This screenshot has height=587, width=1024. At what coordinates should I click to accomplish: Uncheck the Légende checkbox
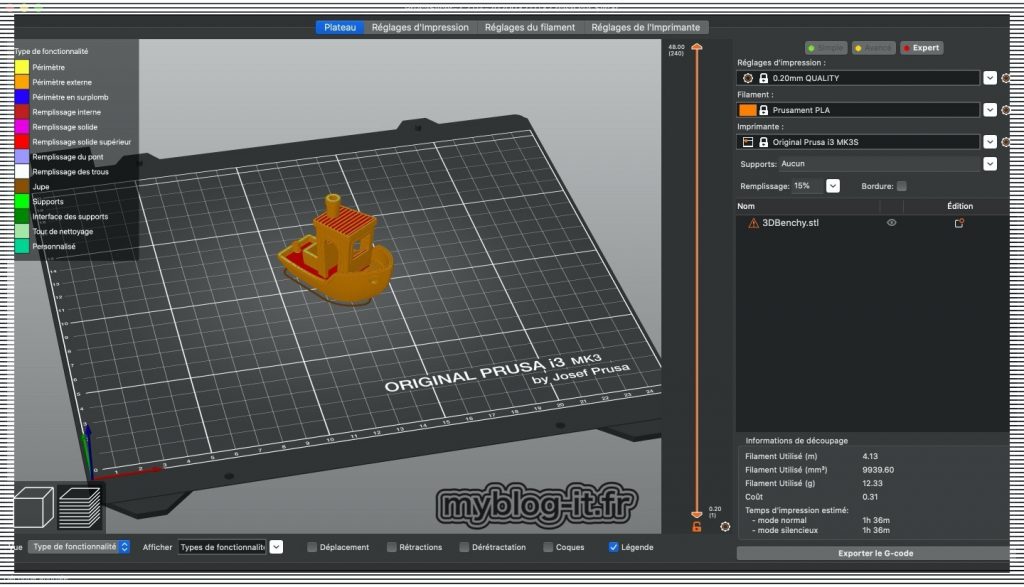614,547
